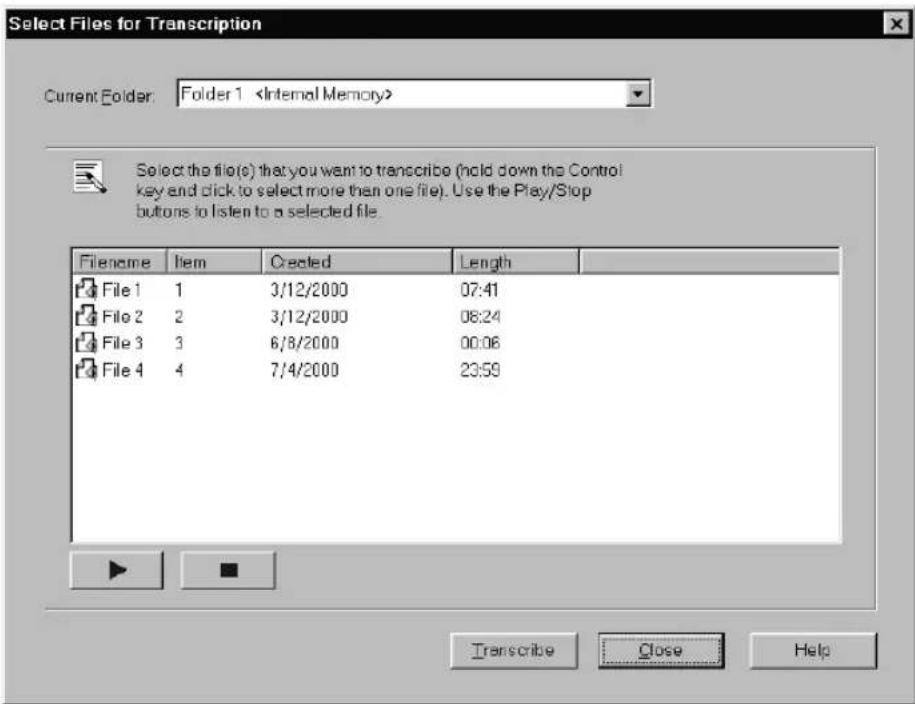Open the Current Folder dropdown arrow

[x=638, y=94]
